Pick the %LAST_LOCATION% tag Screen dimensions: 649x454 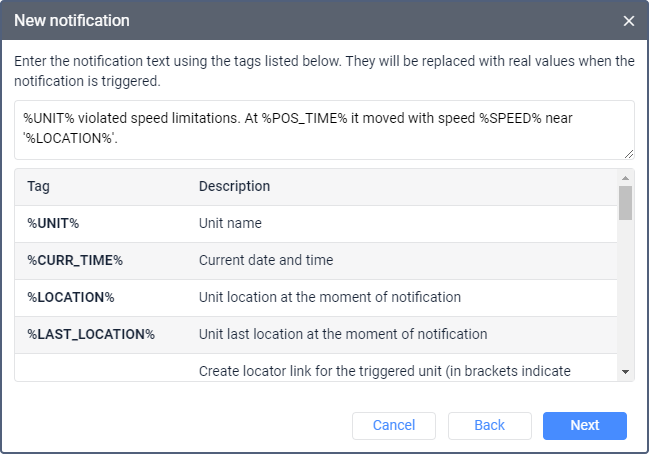pyautogui.click(x=91, y=334)
